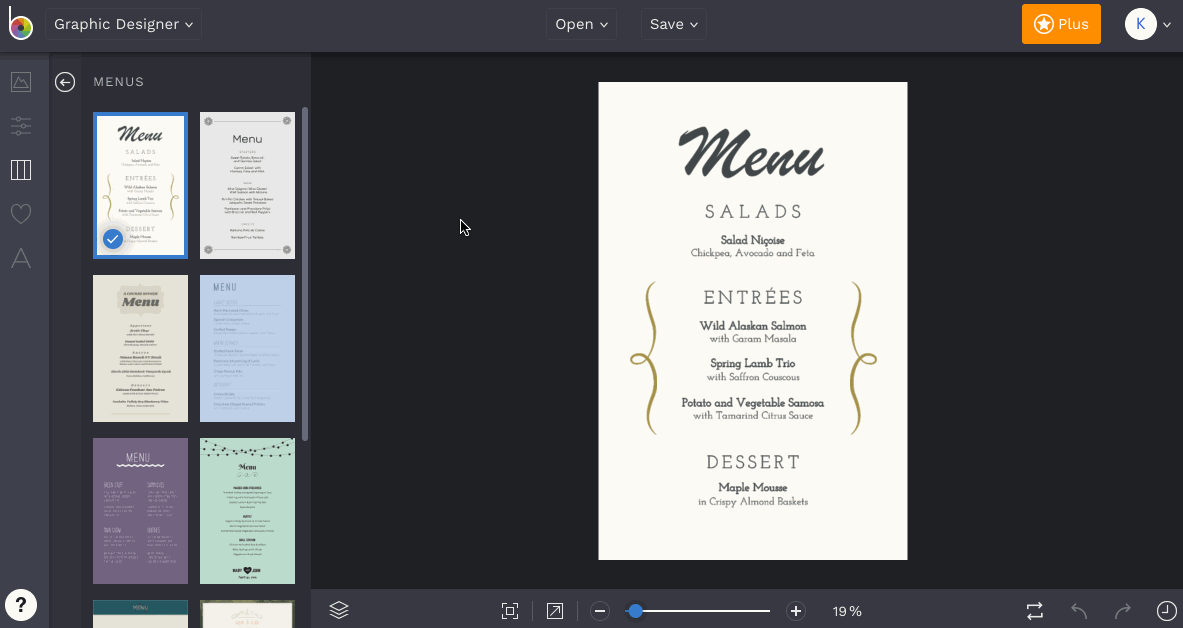Click the Maple Mousse text

[x=753, y=488]
